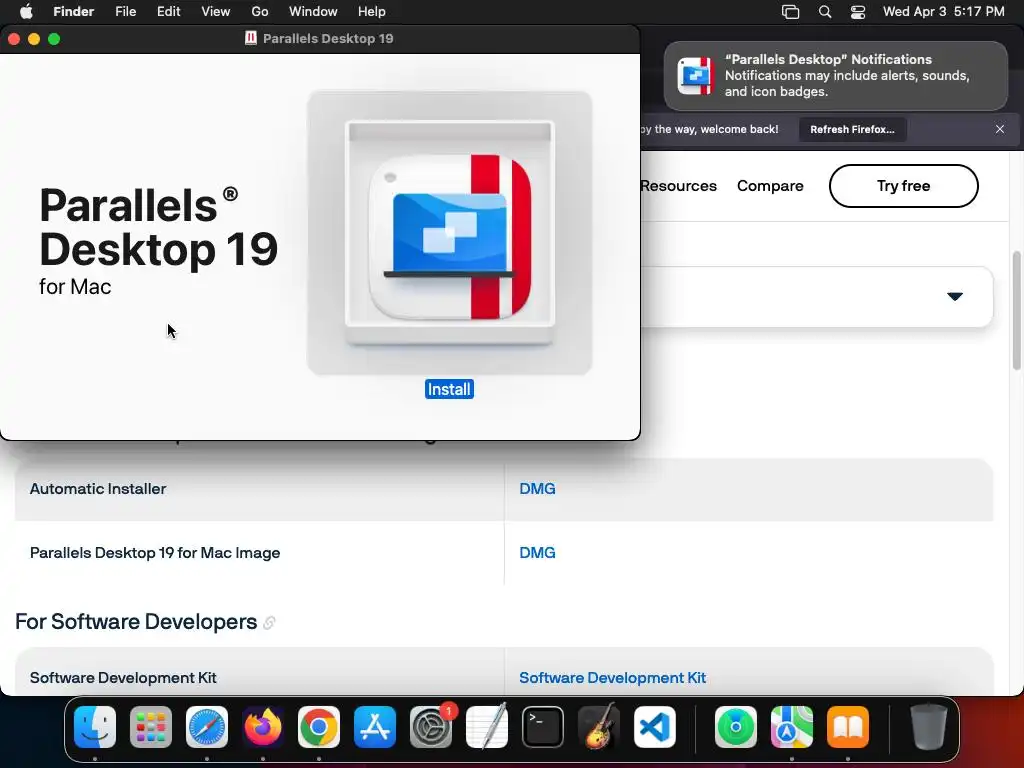The height and width of the screenshot is (768, 1024).
Task: Open Find My from the Dock
Action: (736, 727)
